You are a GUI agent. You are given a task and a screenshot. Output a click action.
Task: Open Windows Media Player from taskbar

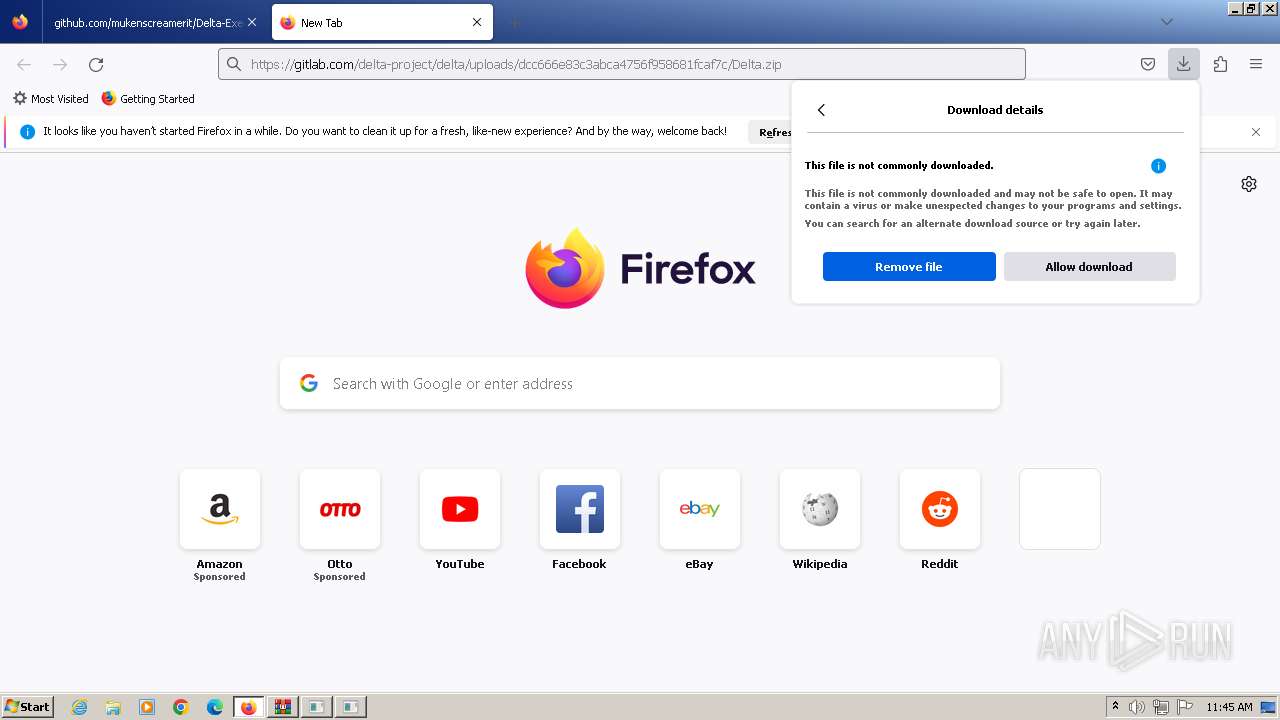click(x=147, y=707)
